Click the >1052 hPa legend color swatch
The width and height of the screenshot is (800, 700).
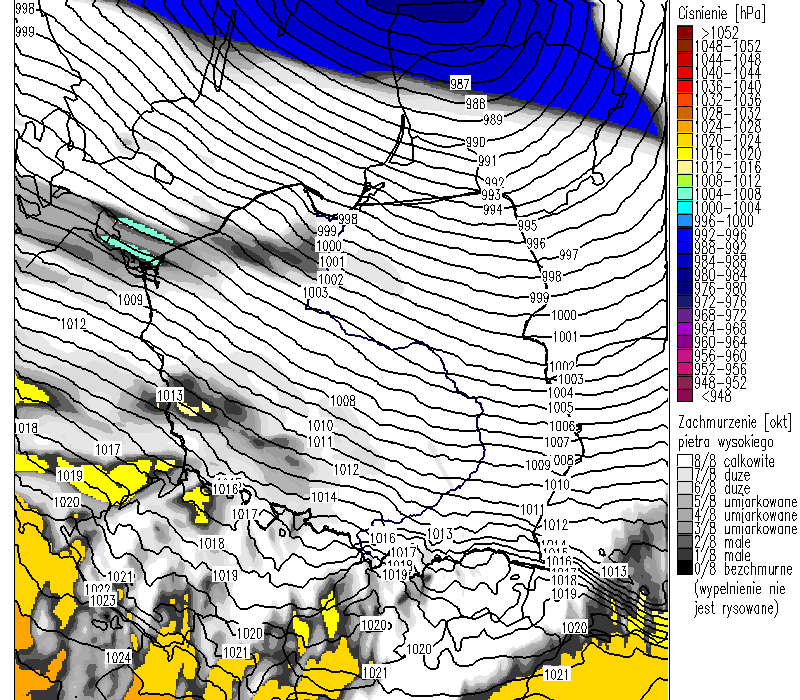tap(685, 33)
